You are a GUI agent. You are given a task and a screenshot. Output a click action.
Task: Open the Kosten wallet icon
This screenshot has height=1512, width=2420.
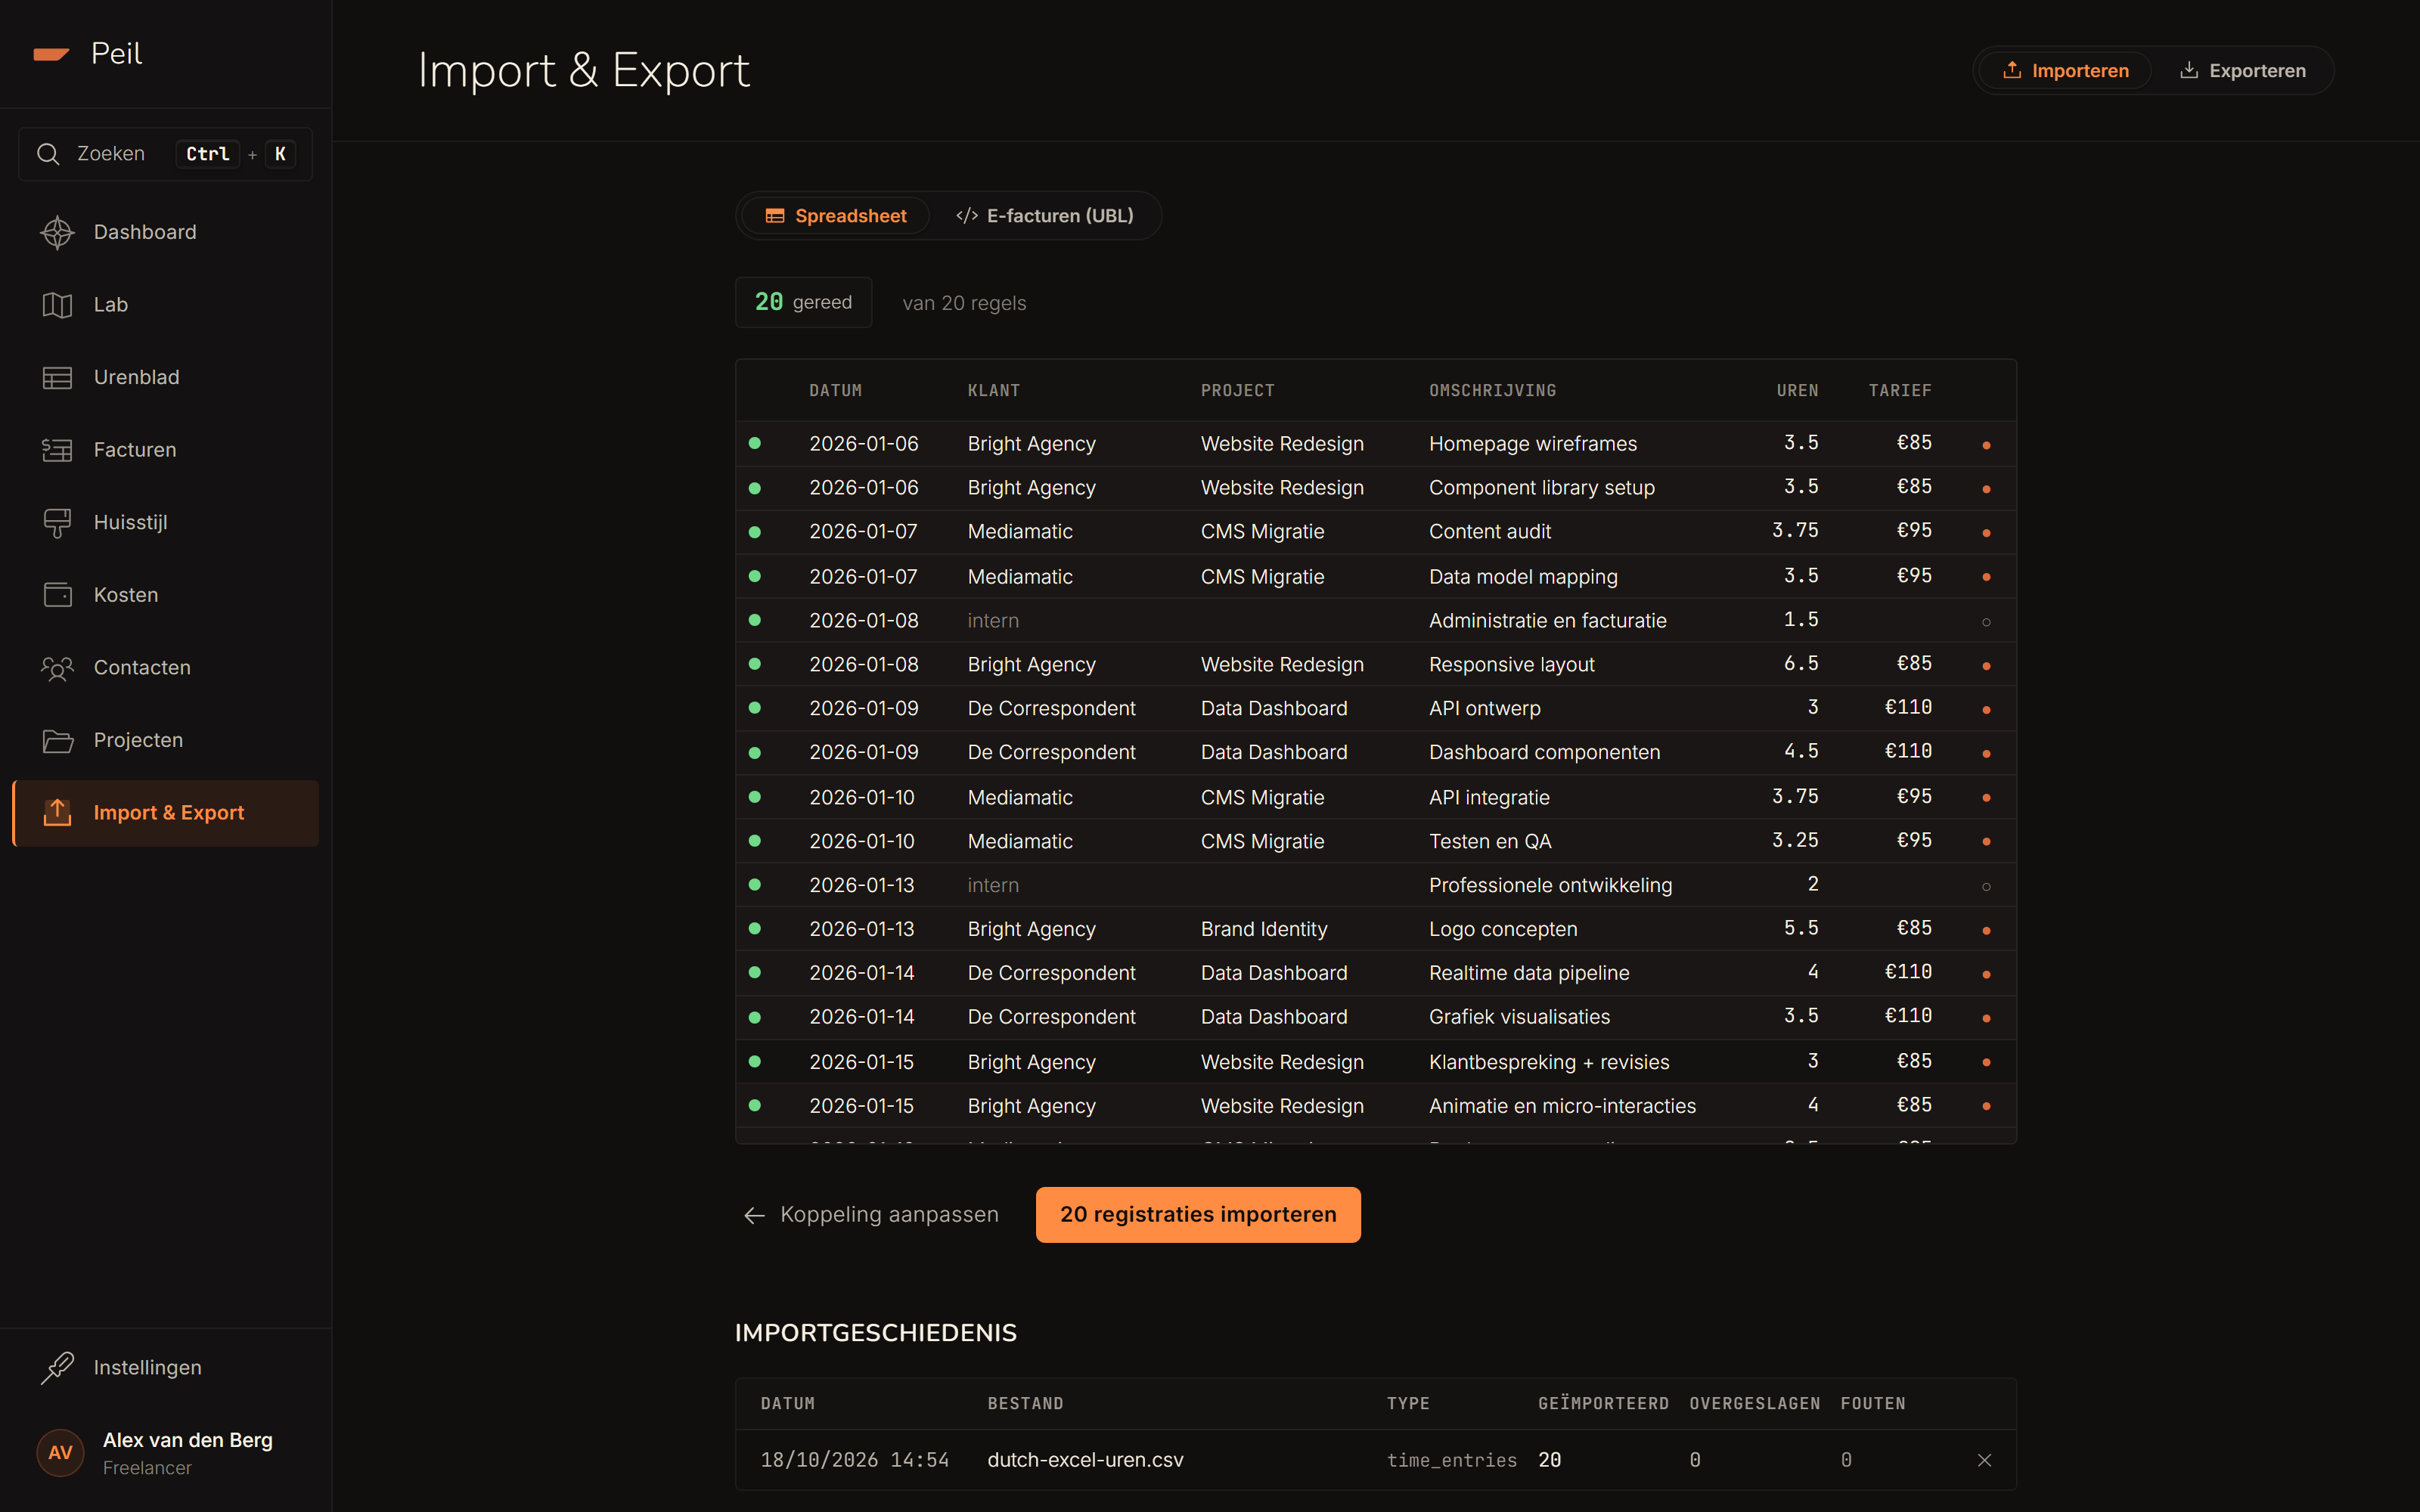point(57,595)
